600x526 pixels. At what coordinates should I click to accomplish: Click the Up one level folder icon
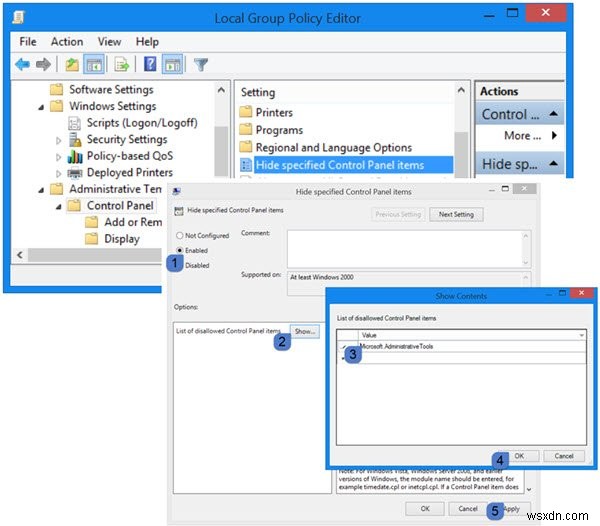coord(72,64)
